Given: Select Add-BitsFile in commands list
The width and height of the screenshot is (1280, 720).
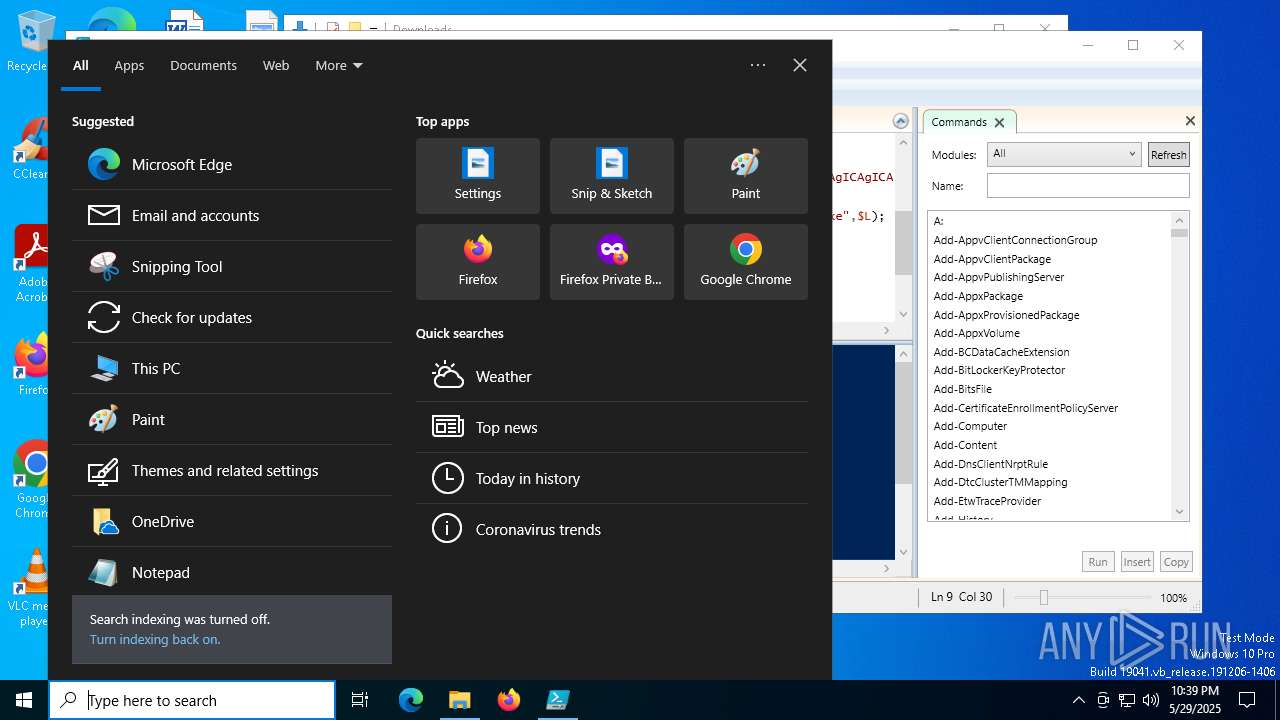Looking at the screenshot, I should pyautogui.click(x=962, y=389).
